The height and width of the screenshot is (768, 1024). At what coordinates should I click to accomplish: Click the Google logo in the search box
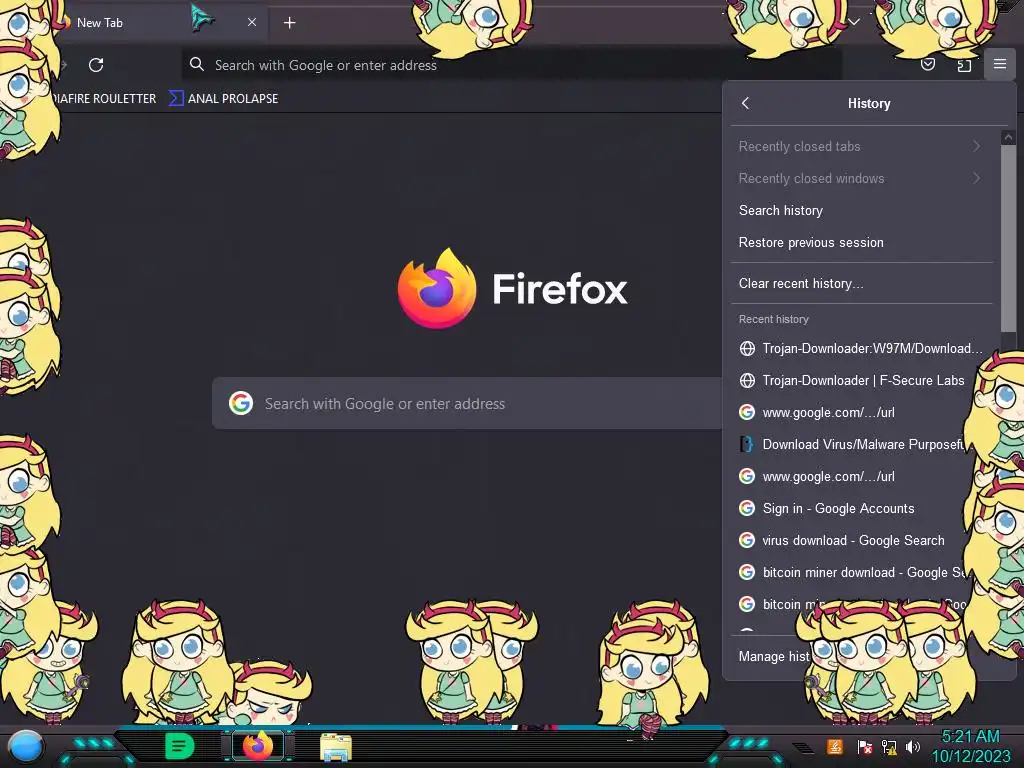pyautogui.click(x=241, y=403)
